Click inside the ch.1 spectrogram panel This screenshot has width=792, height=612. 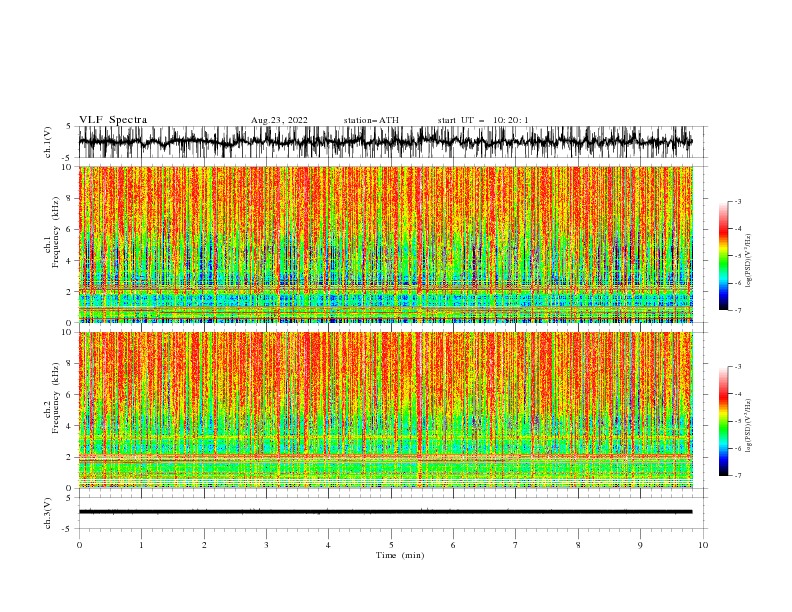[385, 244]
